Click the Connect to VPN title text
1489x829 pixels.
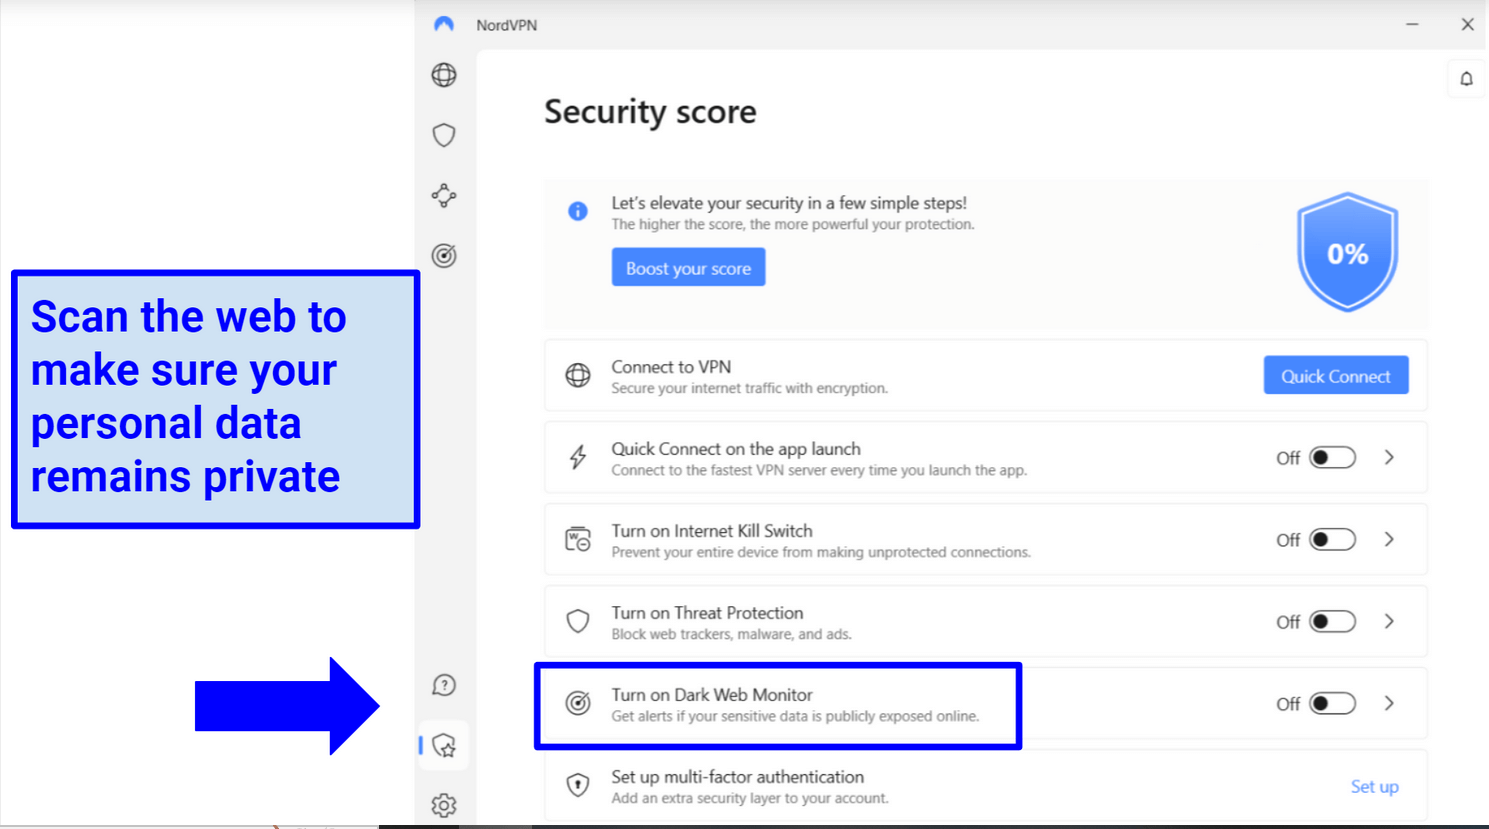coord(671,366)
